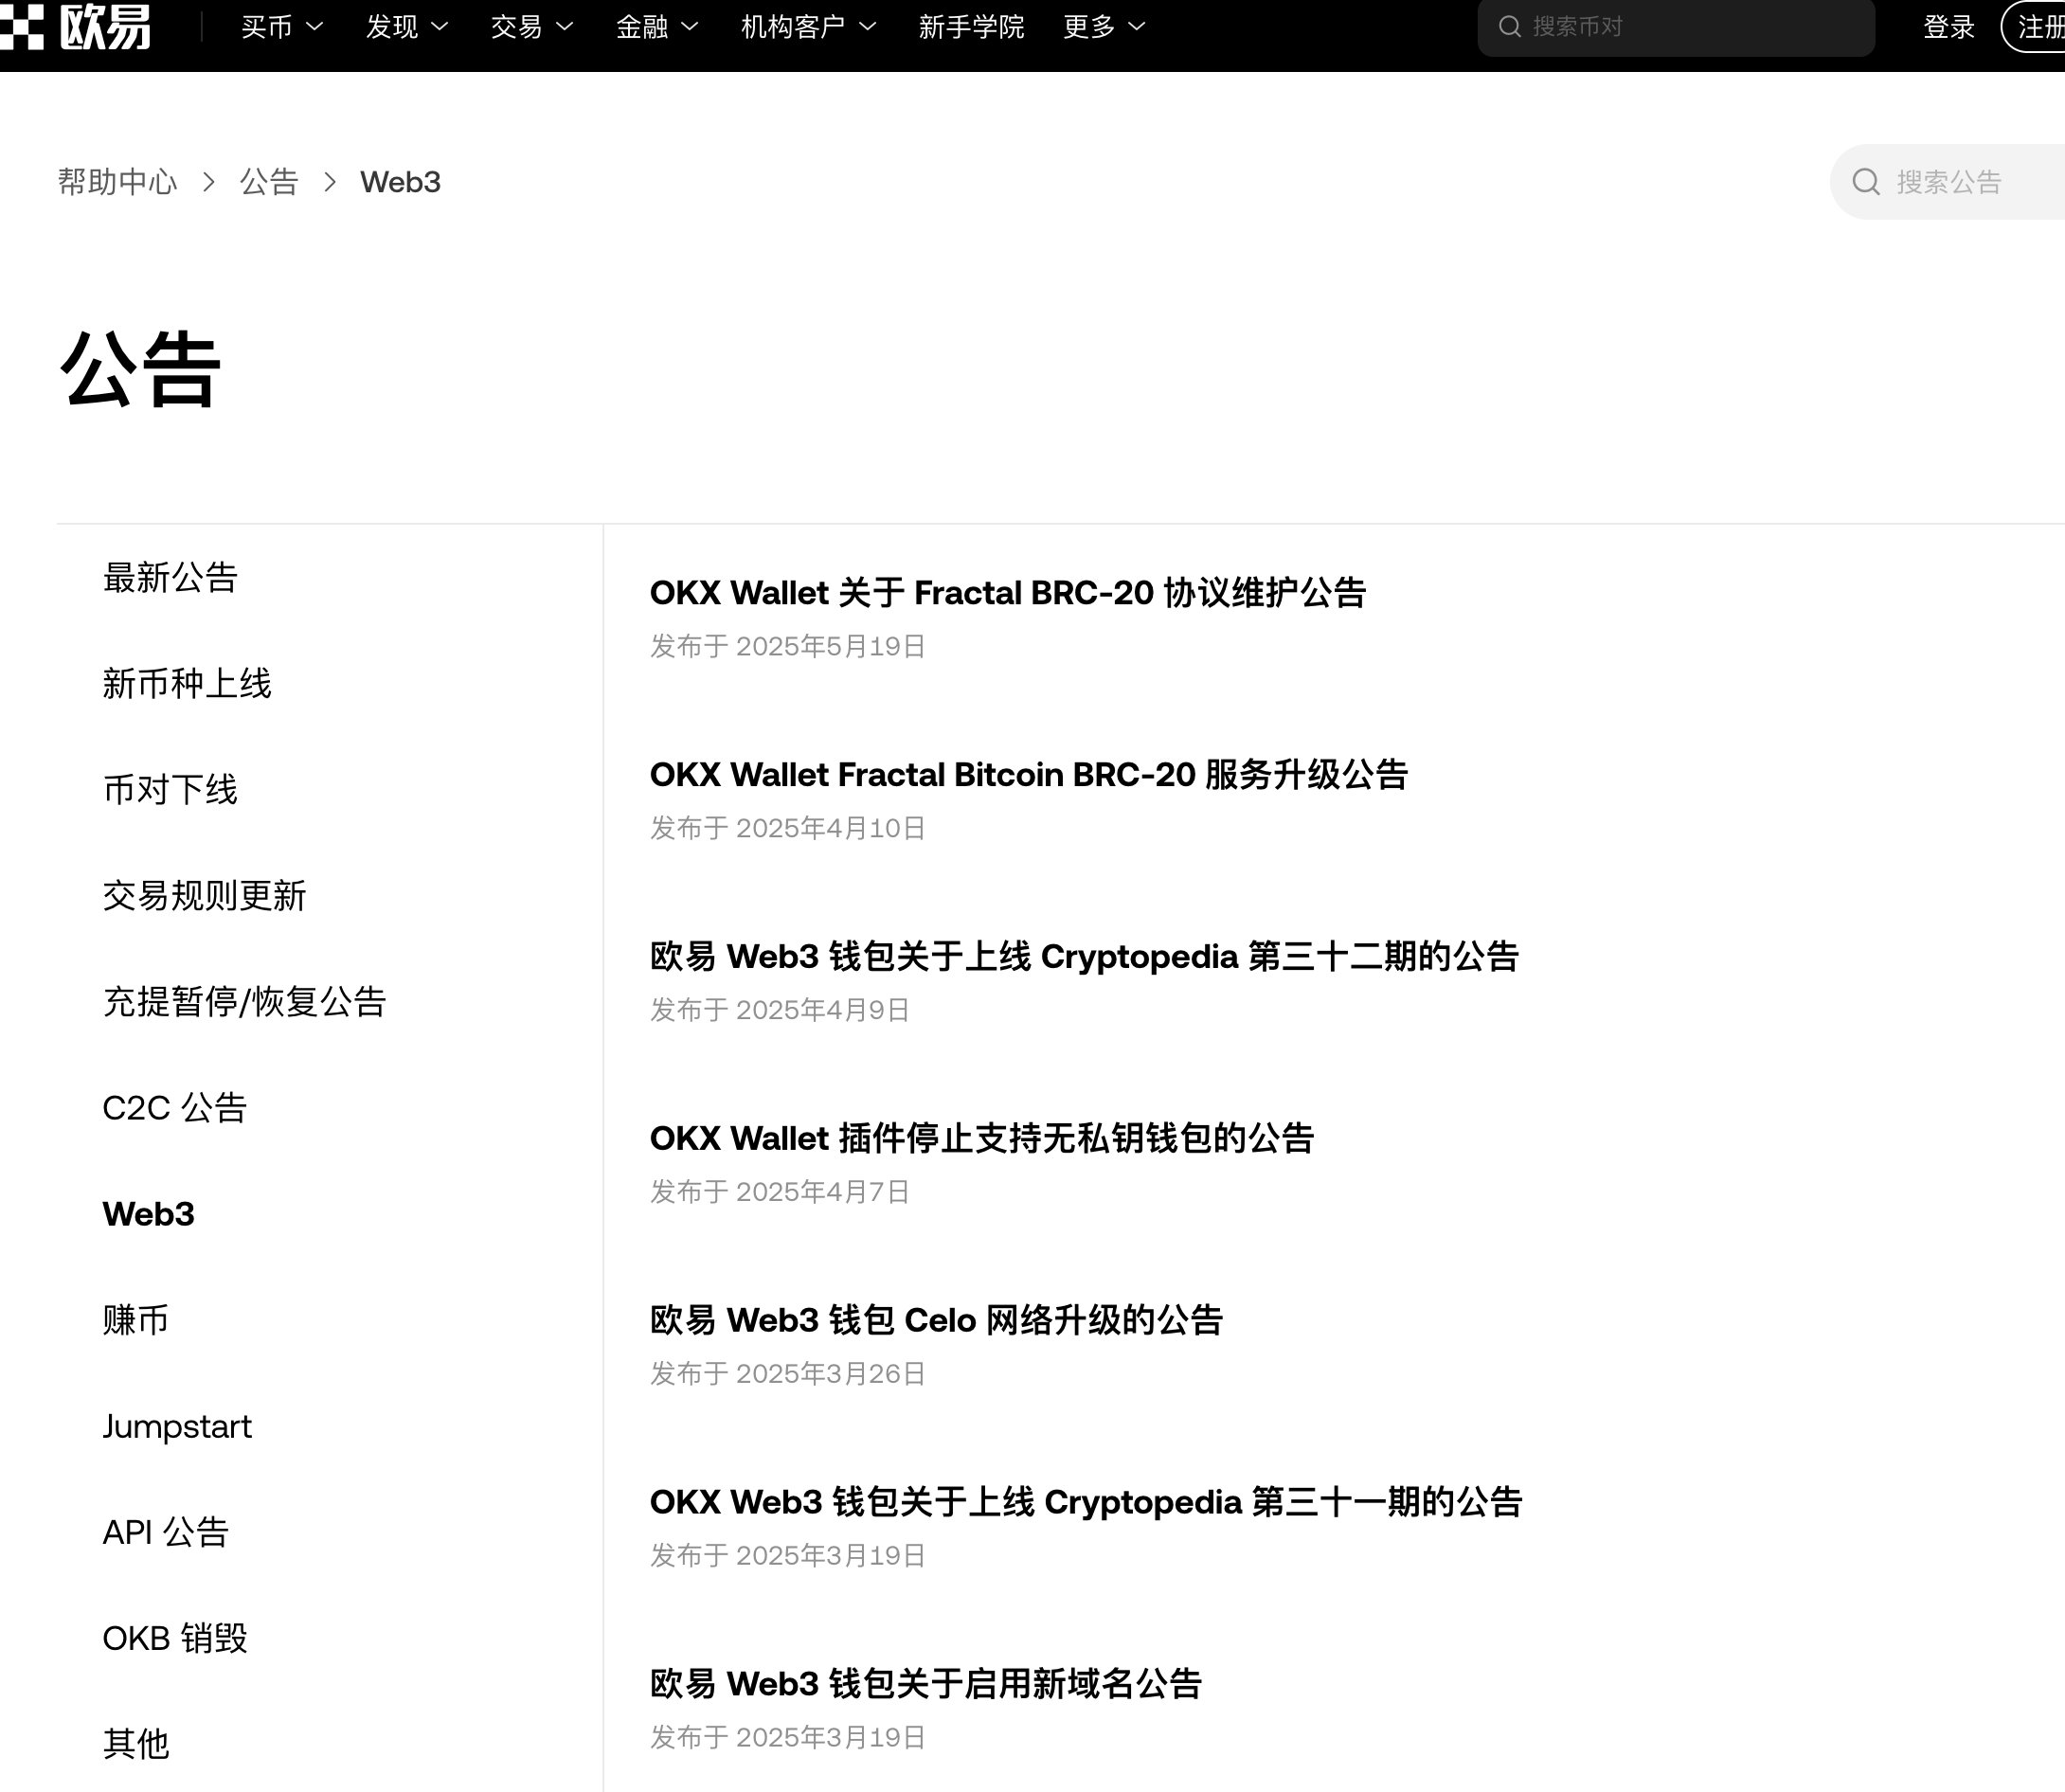
Task: Open 新手学院 in top navigation
Action: 971,27
